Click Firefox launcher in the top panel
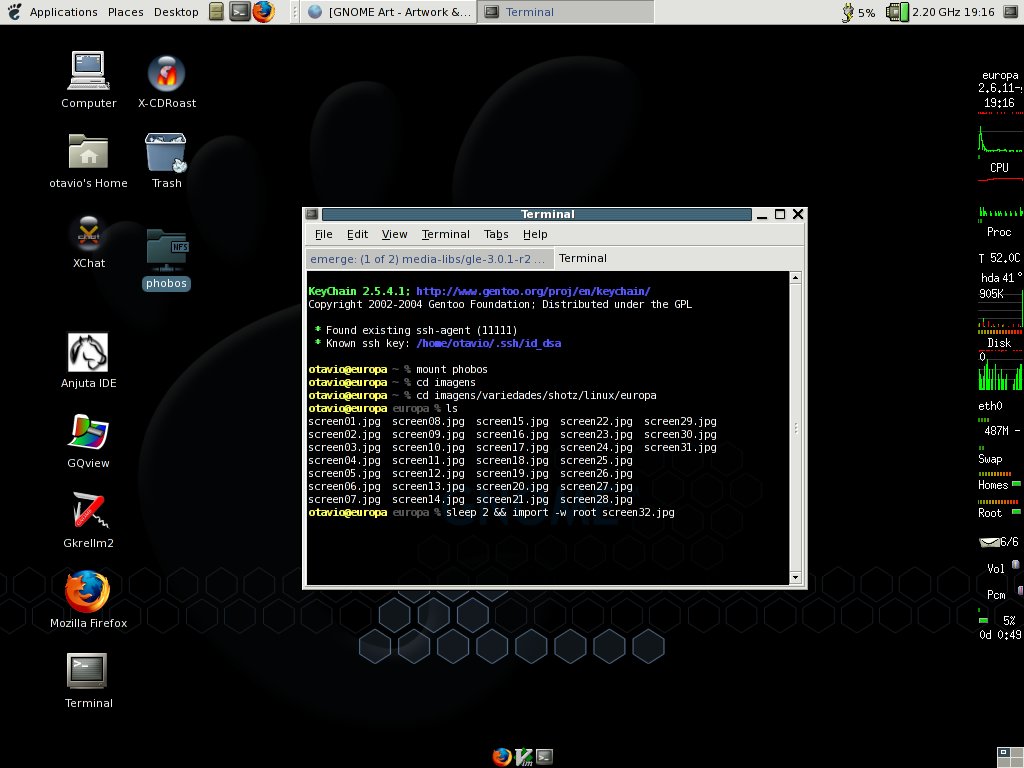Image resolution: width=1024 pixels, height=768 pixels. click(x=263, y=12)
